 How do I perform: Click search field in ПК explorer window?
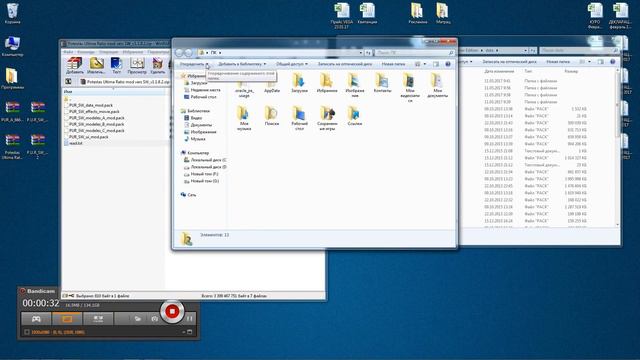(414, 53)
